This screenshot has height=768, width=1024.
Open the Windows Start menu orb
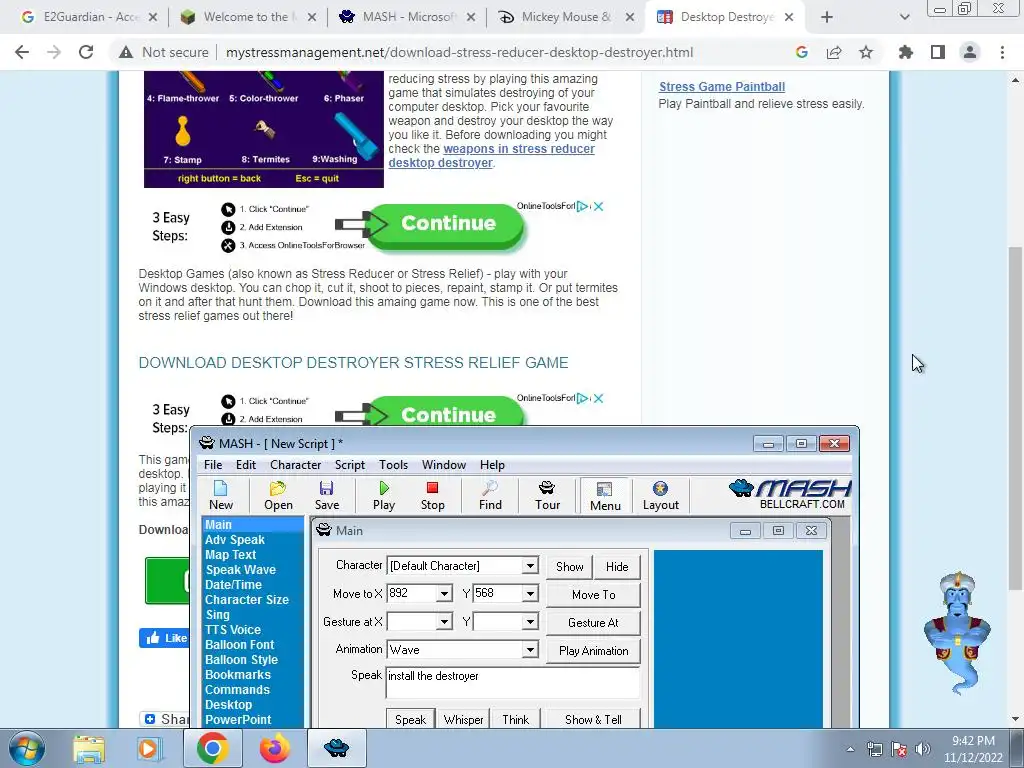[x=26, y=748]
